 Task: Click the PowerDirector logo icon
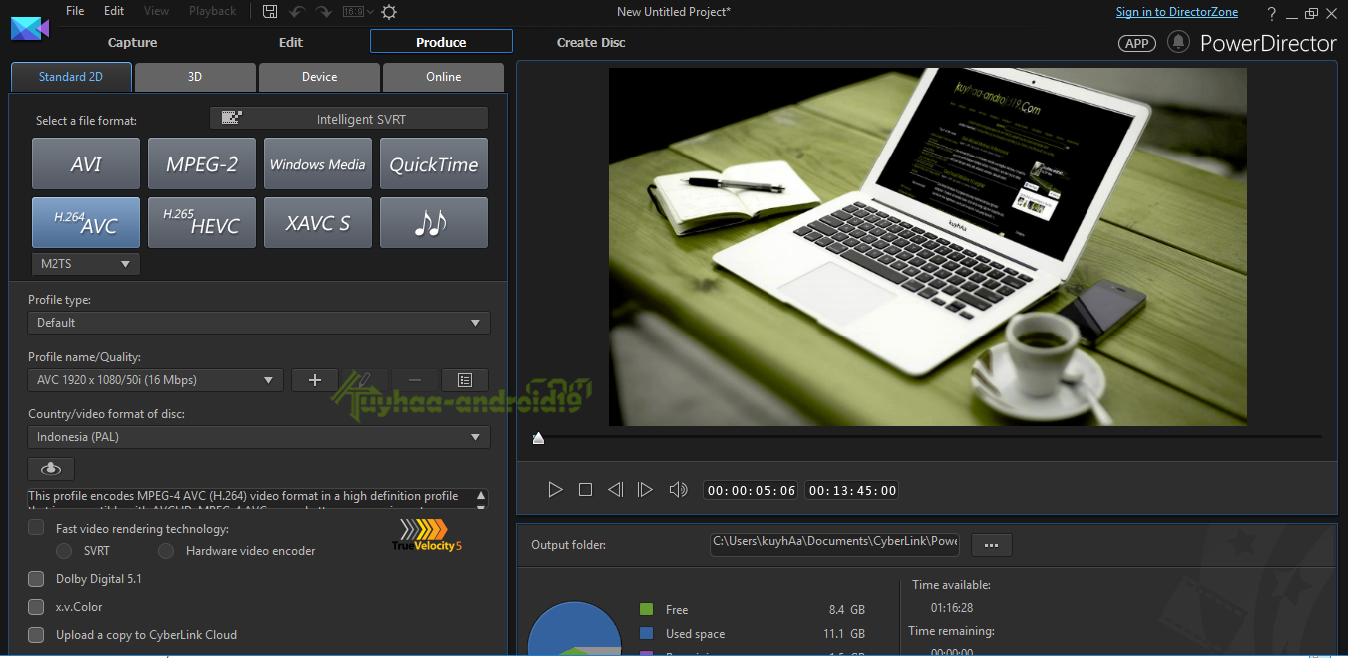coord(29,28)
